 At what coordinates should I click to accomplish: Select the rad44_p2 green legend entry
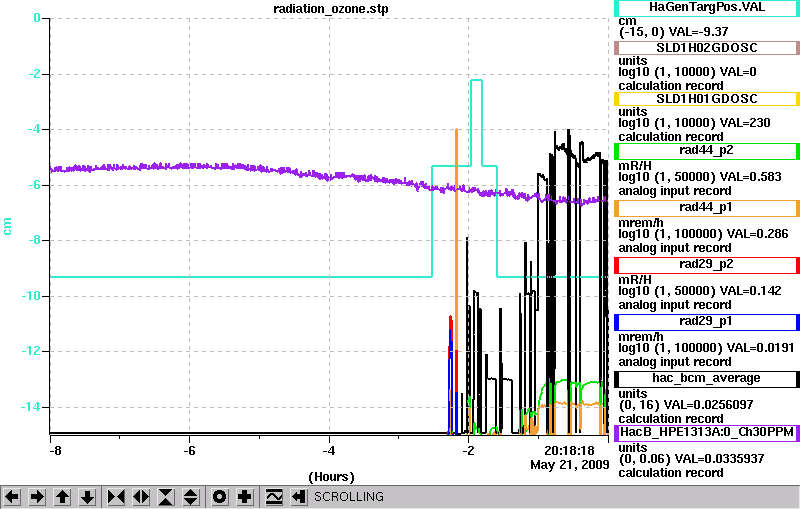707,151
